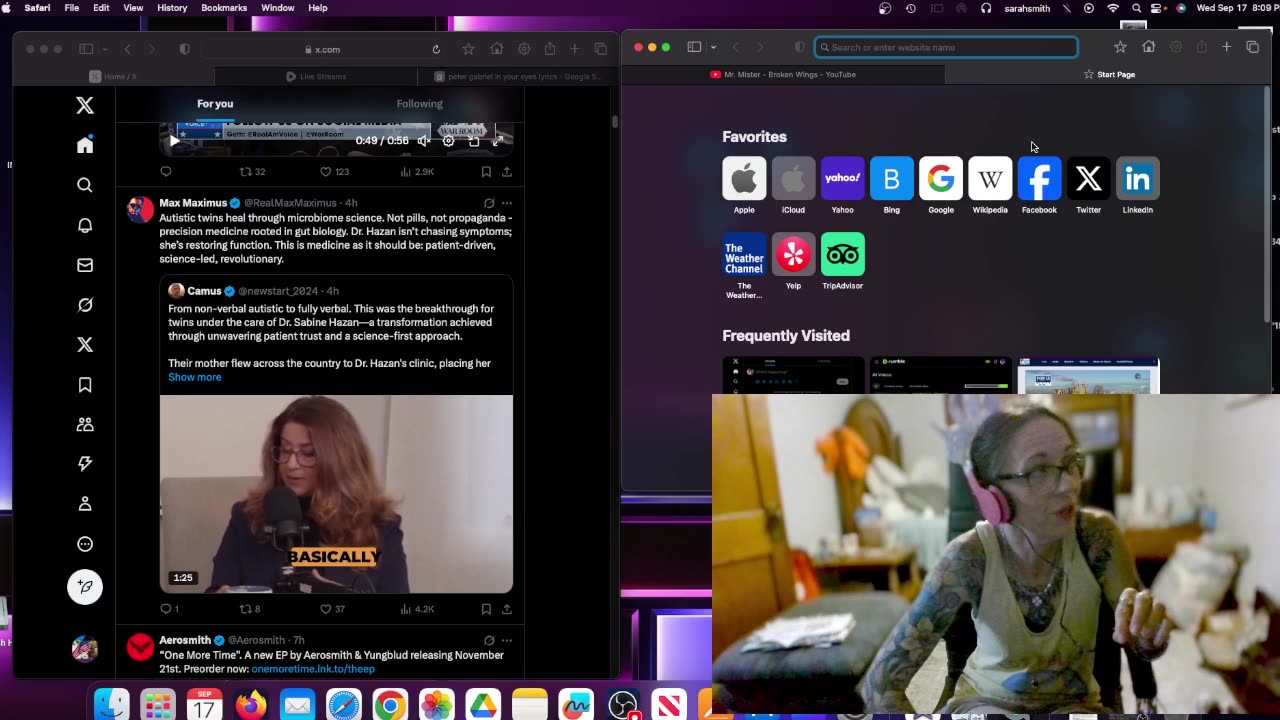This screenshot has width=1280, height=720.
Task: Like the Max Maximus post with 37 likes
Action: point(332,609)
